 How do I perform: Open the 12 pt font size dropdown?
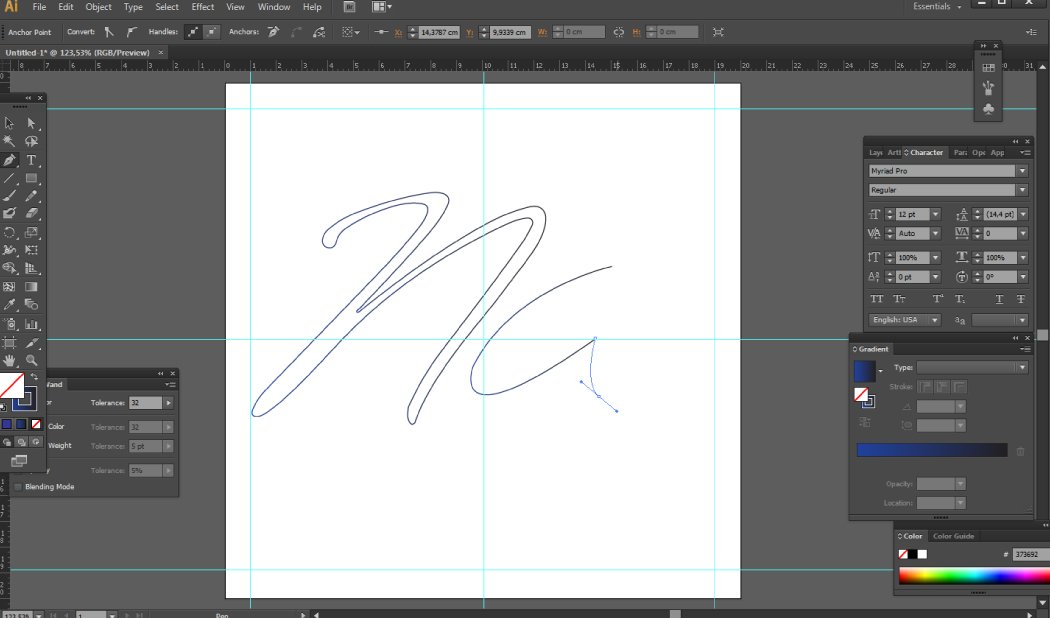(x=935, y=214)
